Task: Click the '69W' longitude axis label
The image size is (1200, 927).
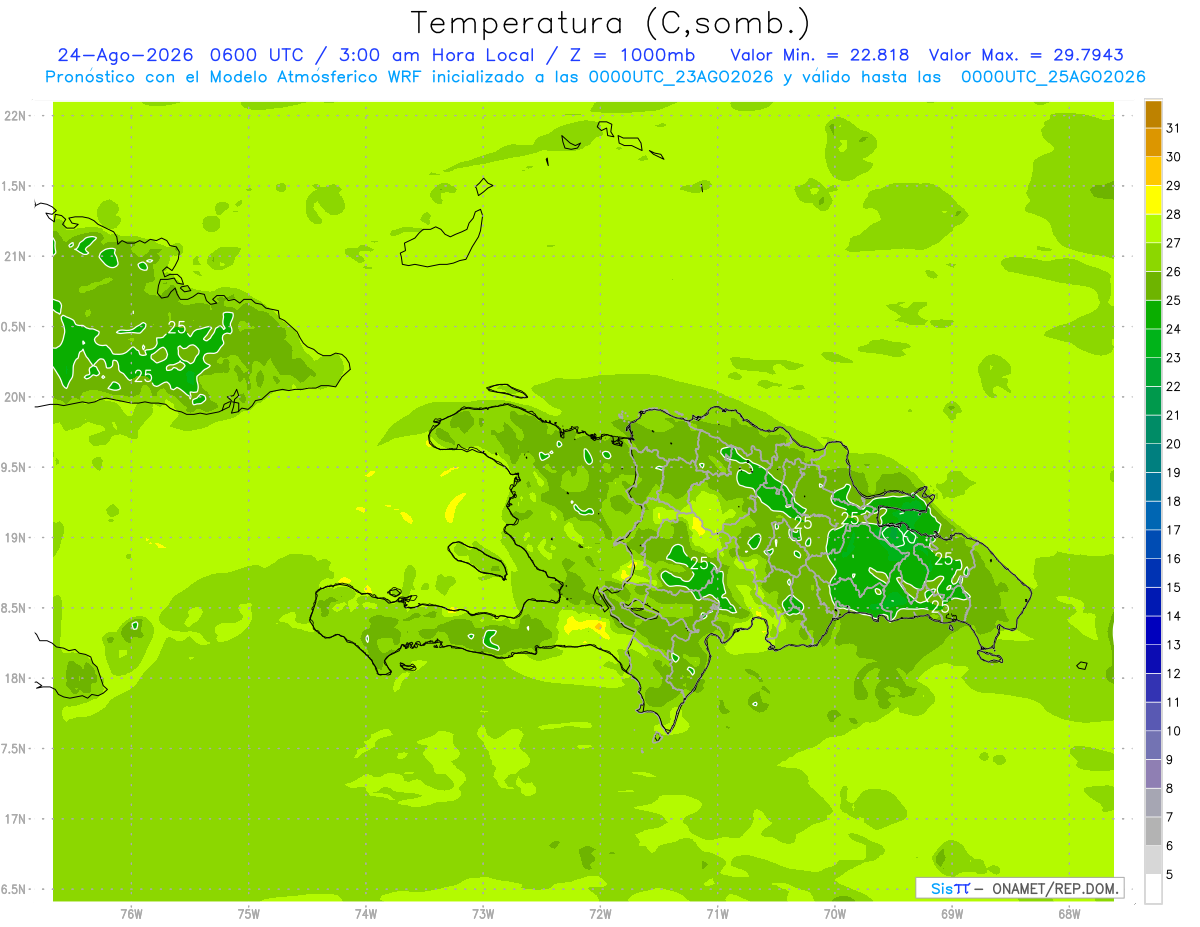Action: (952, 914)
